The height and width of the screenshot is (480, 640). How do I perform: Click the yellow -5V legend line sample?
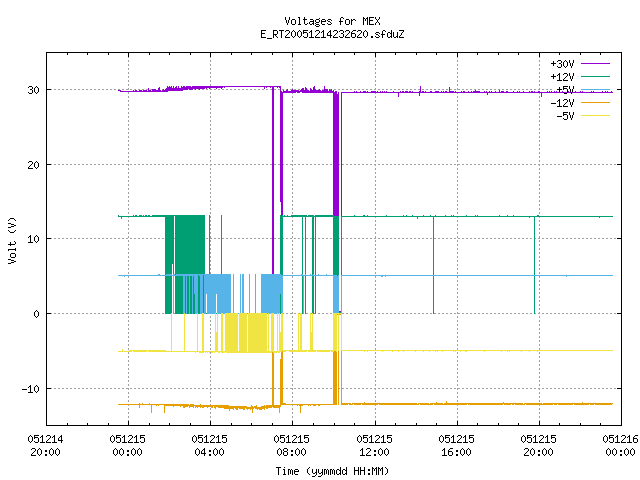595,116
